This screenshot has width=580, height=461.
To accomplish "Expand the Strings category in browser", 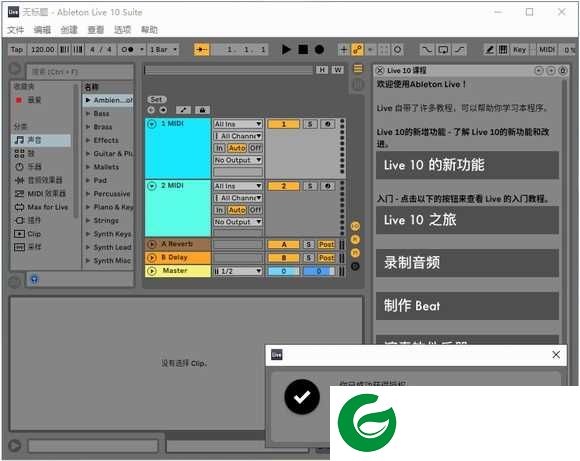I will point(88,221).
